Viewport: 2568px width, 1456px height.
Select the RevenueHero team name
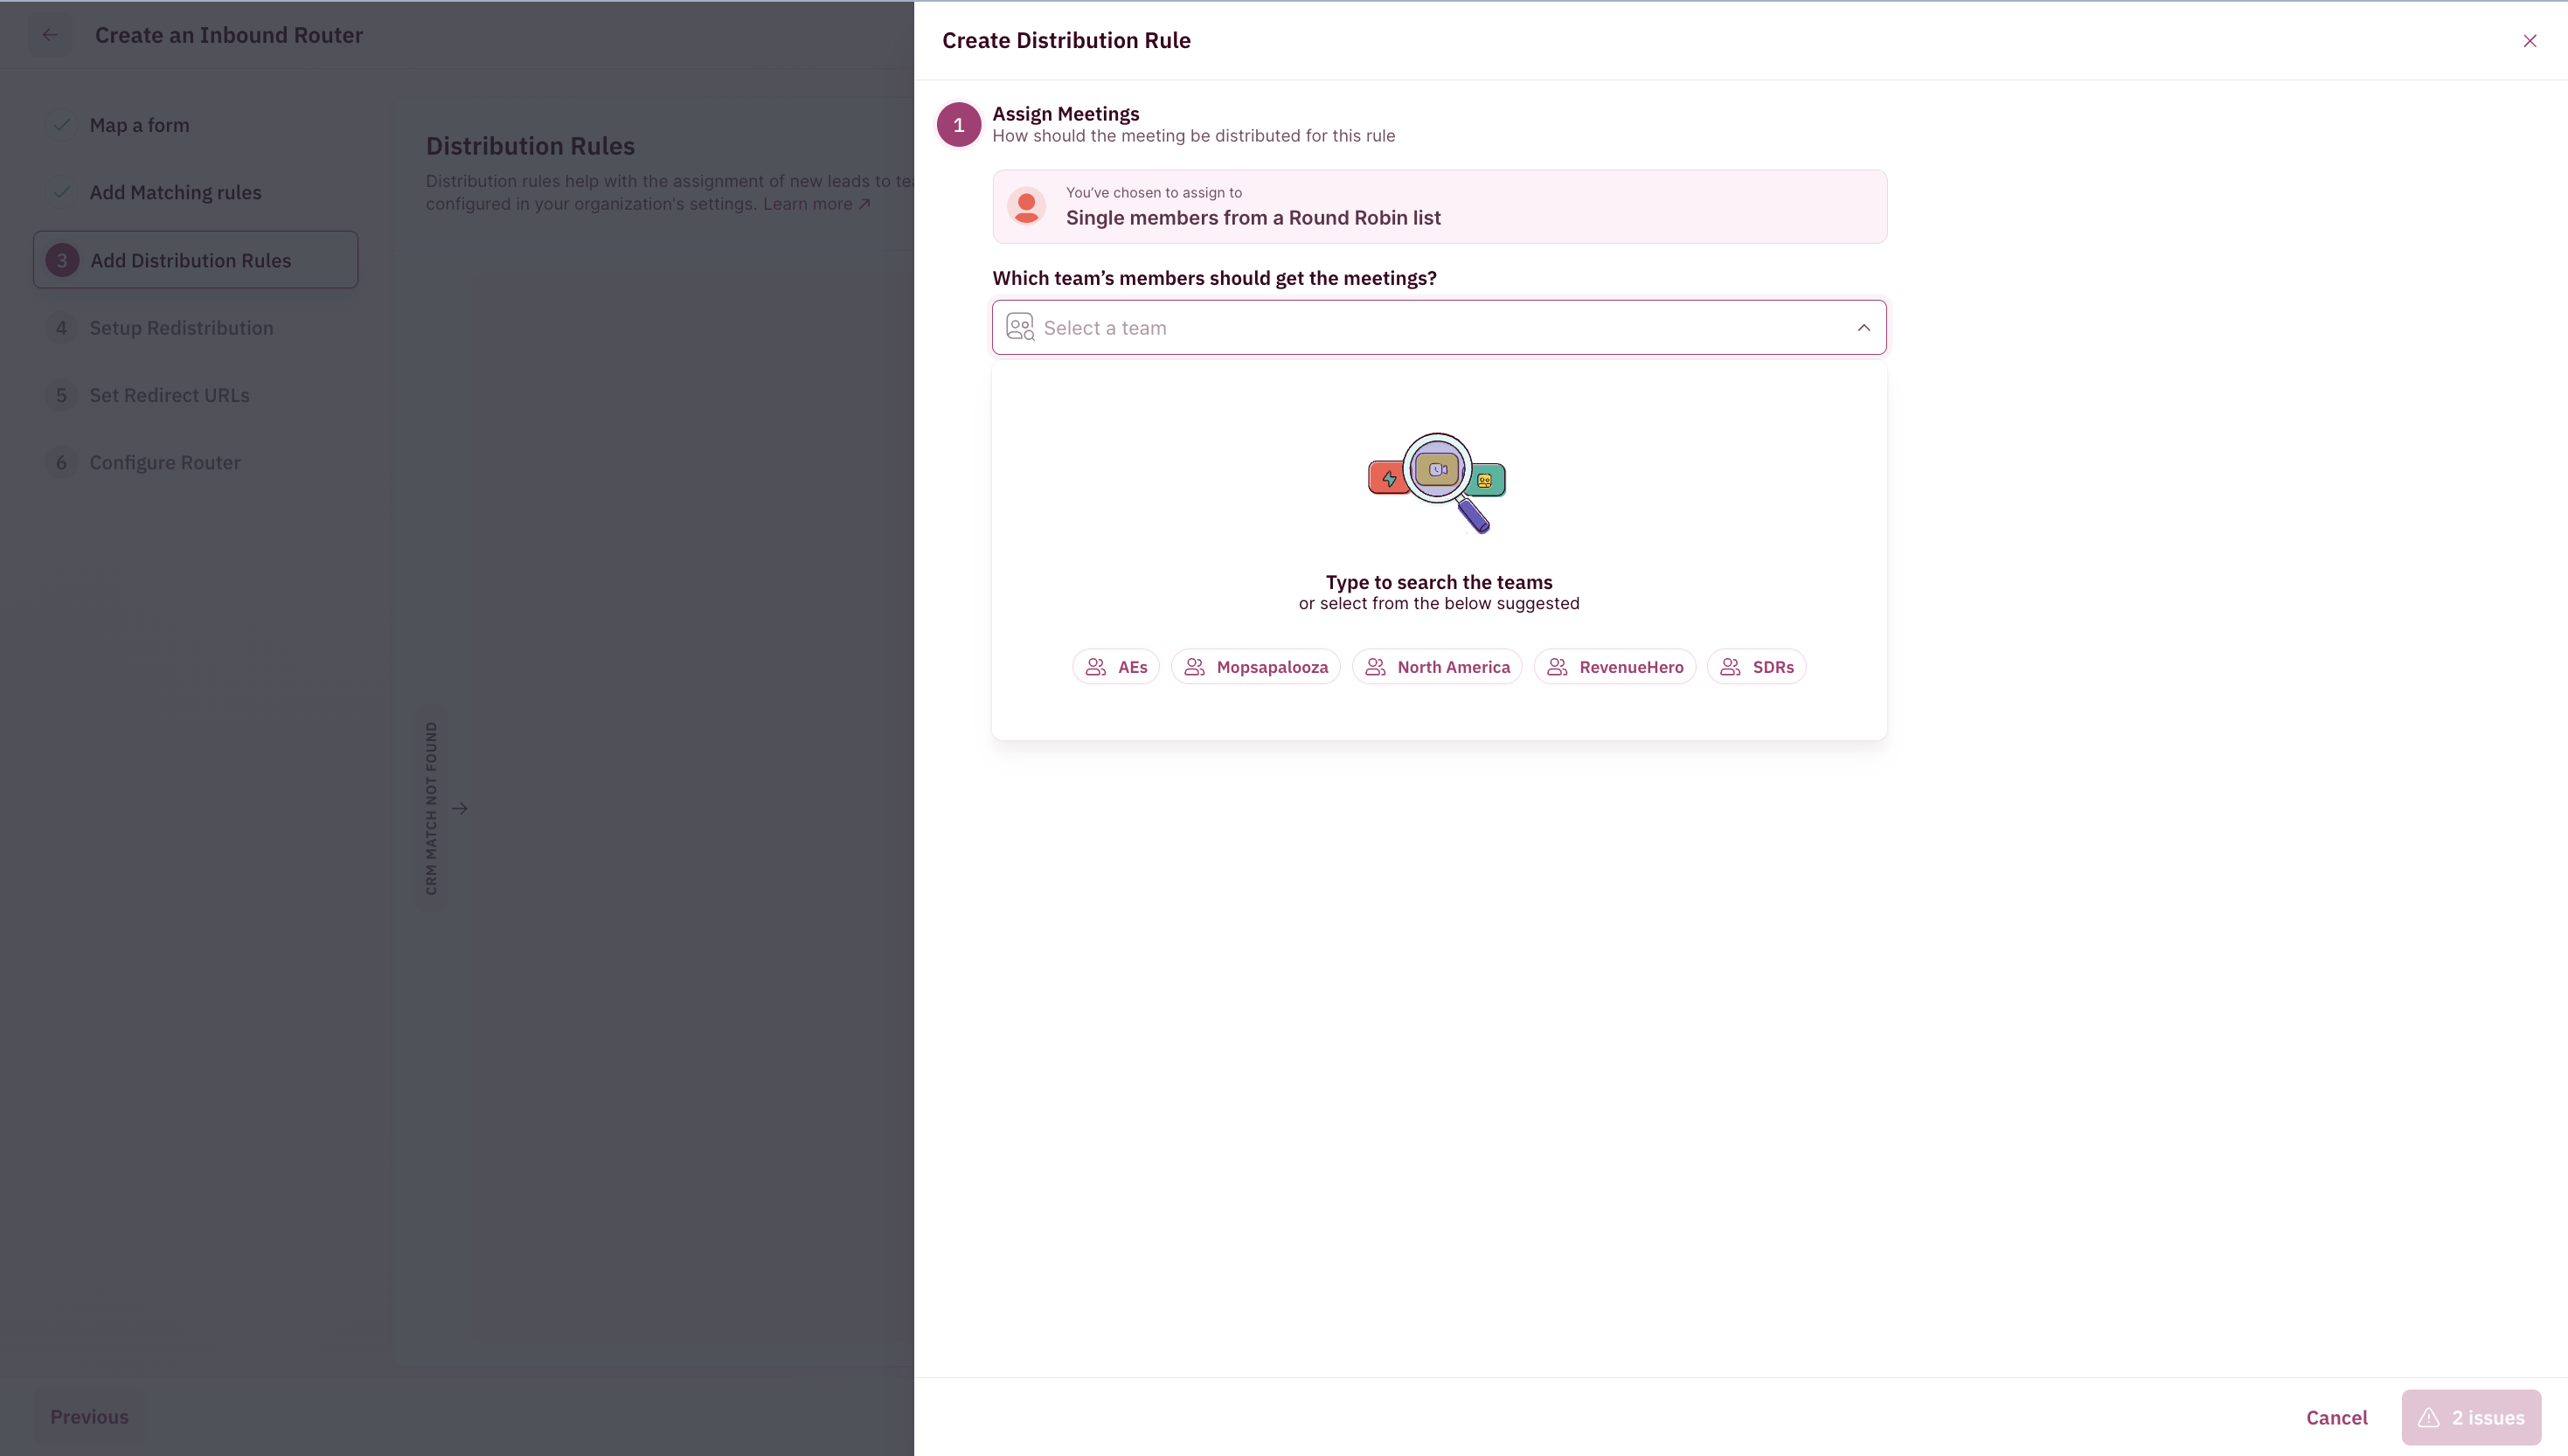tap(1631, 667)
